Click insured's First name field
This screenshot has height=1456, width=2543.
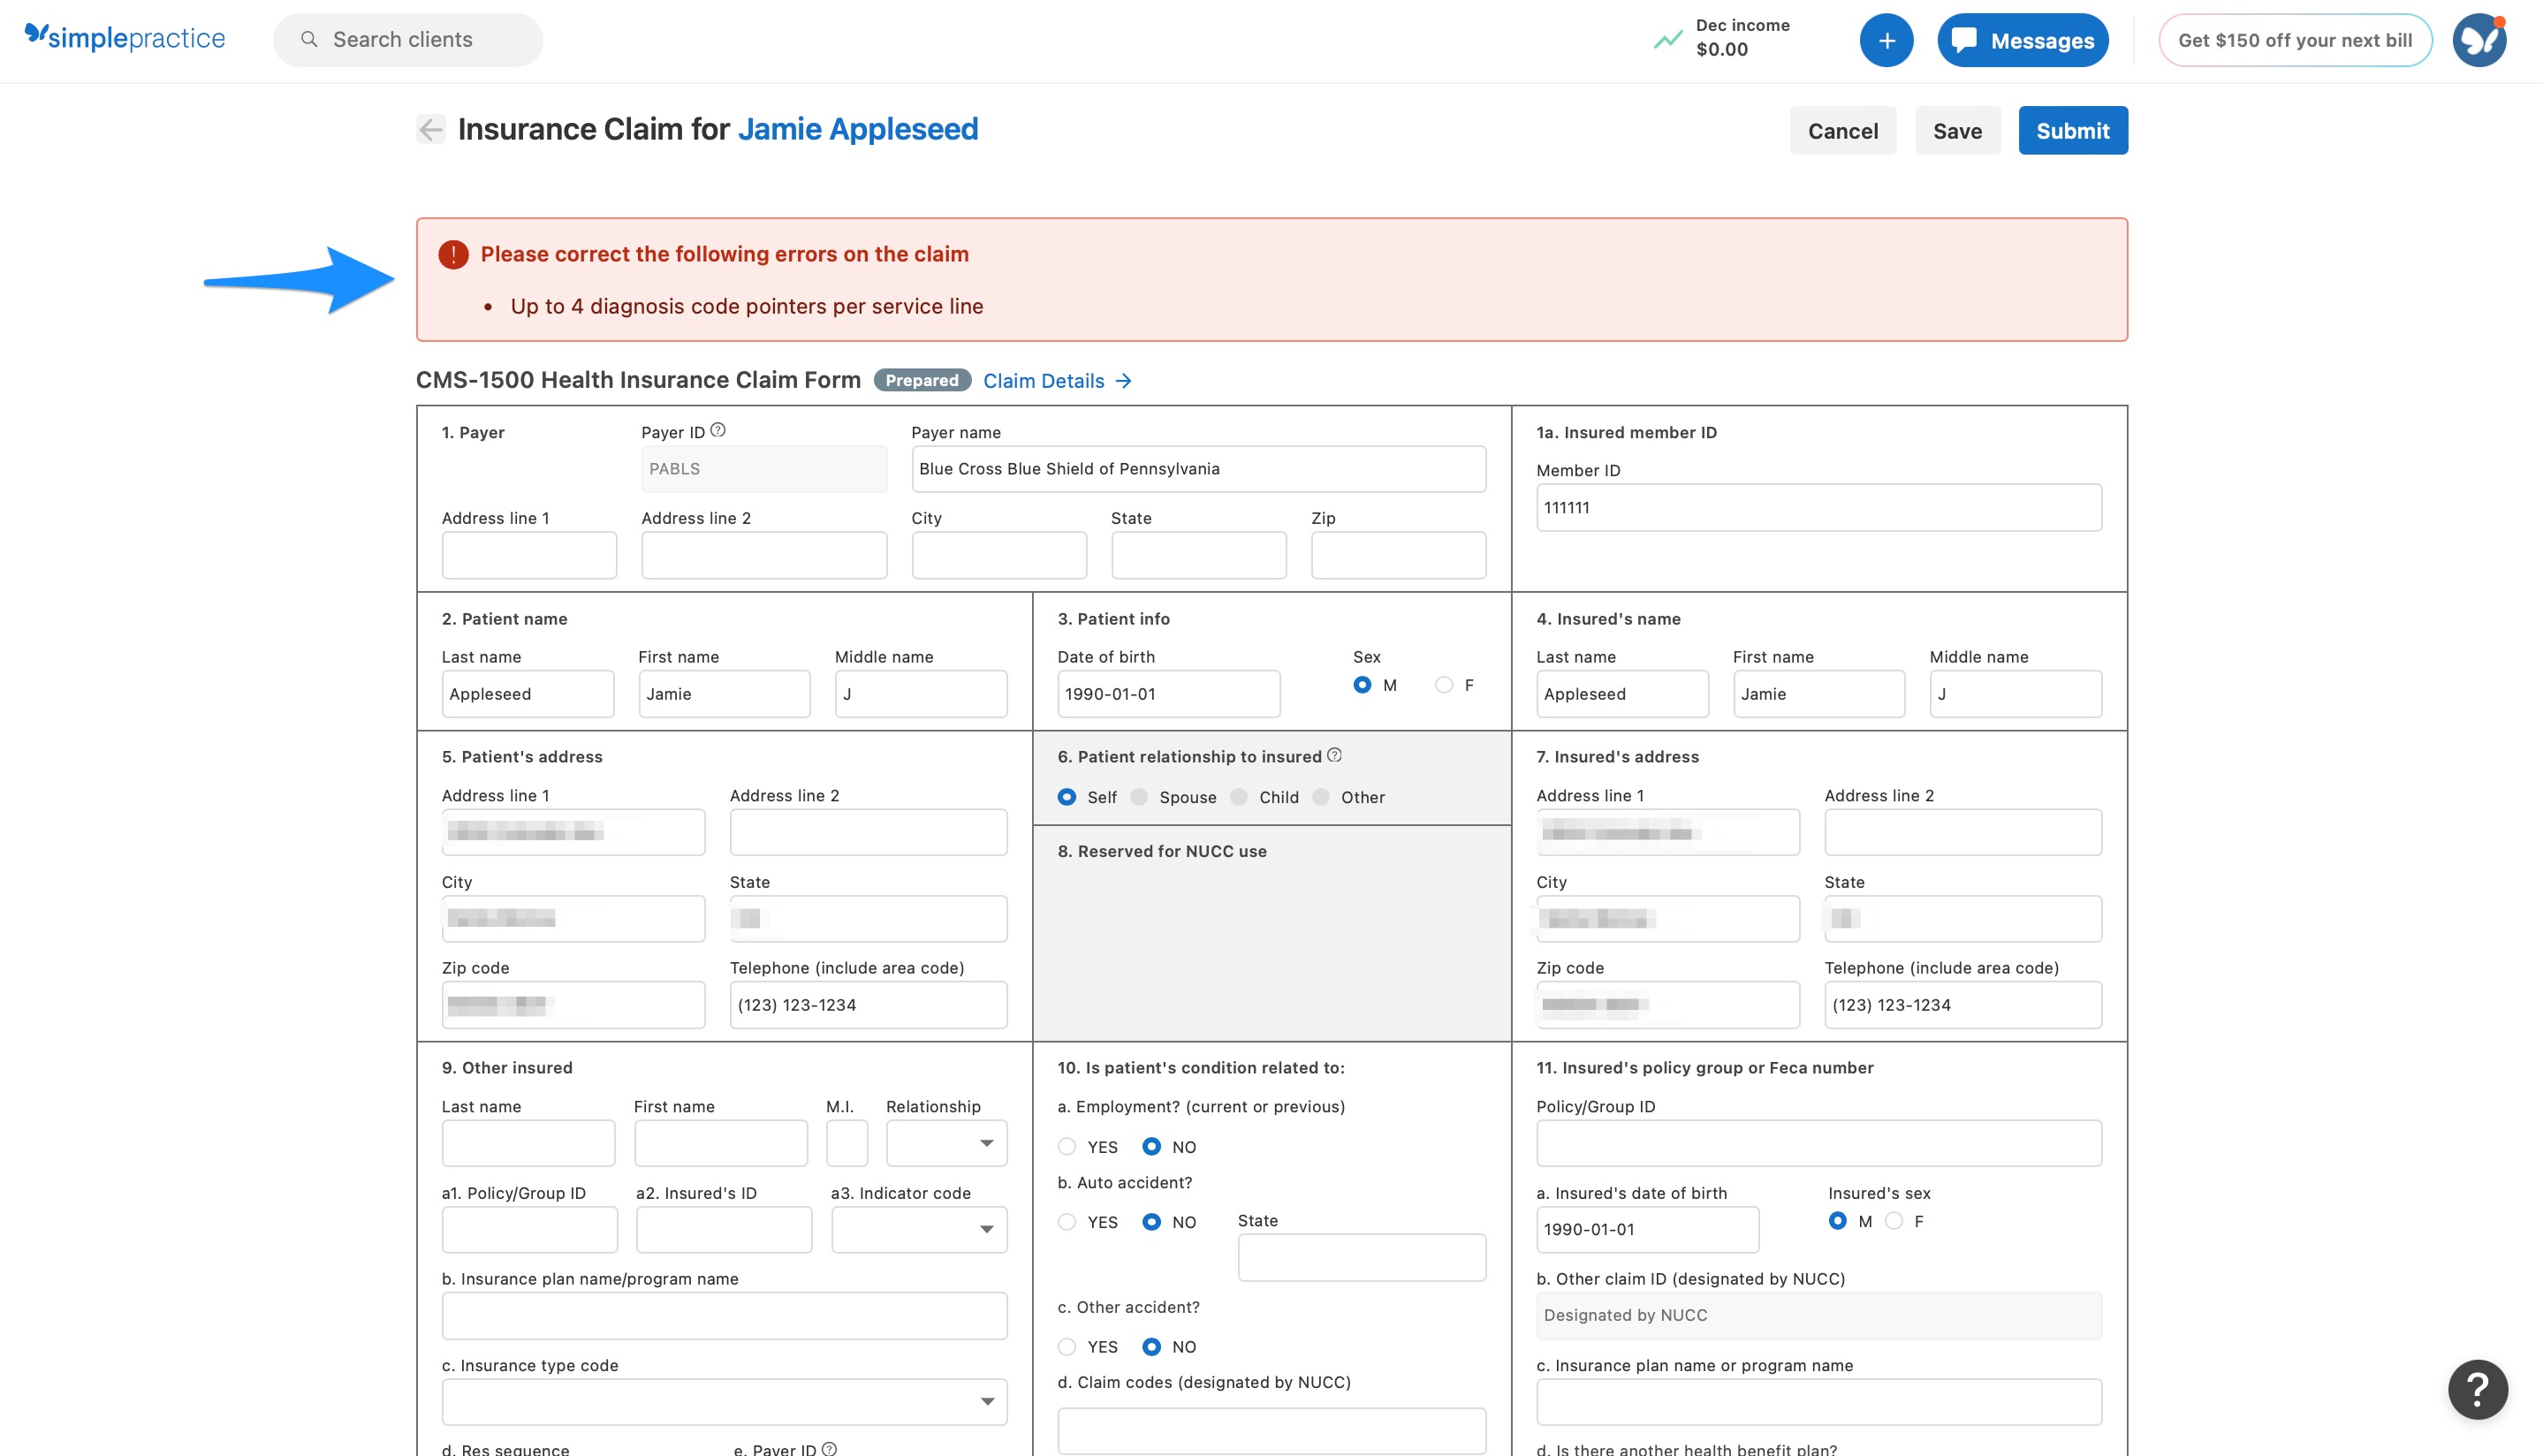point(1818,694)
